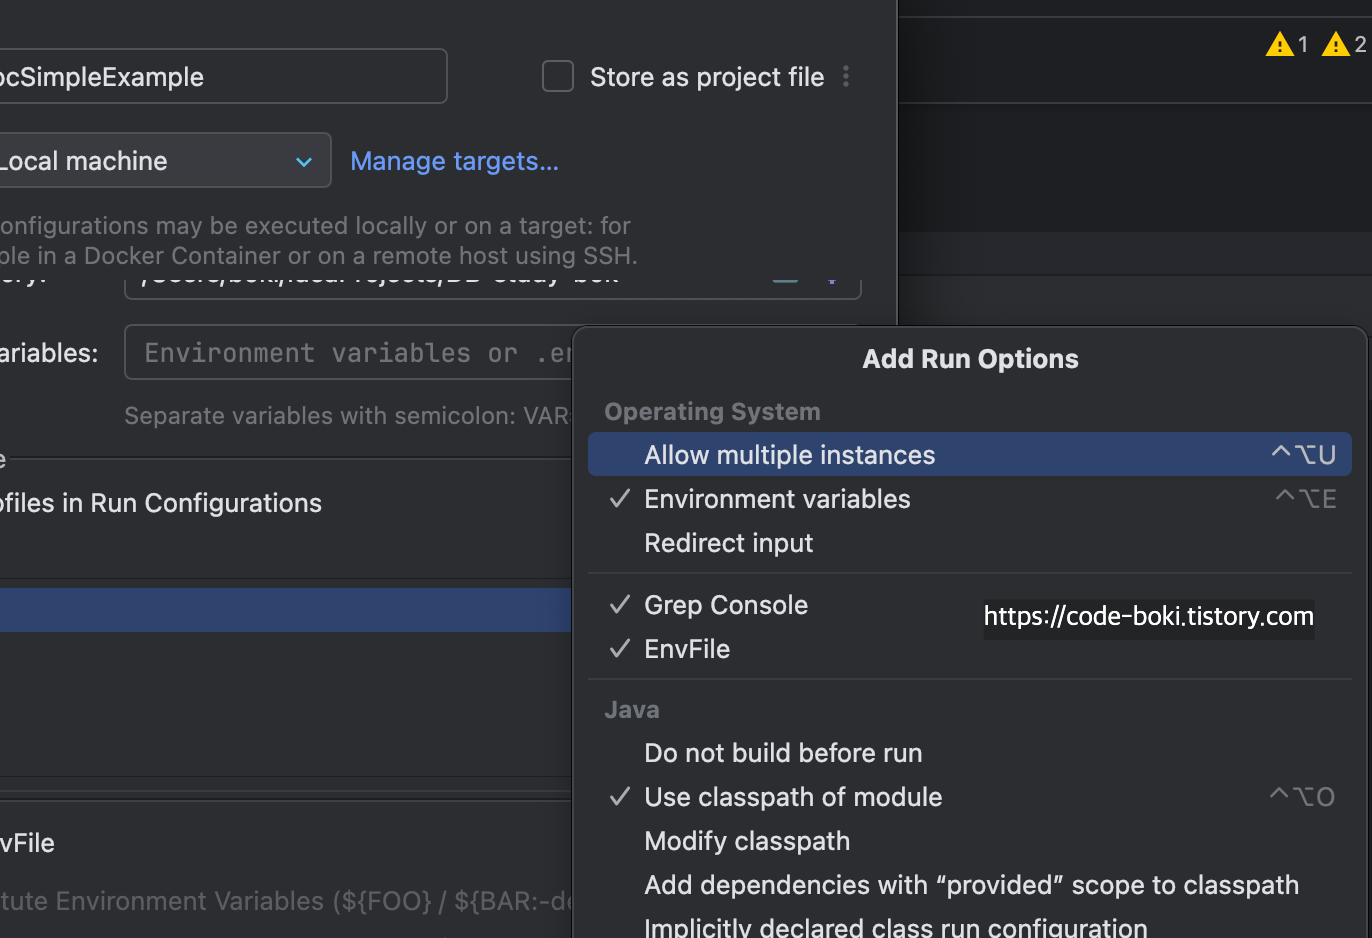The height and width of the screenshot is (938, 1372).
Task: Click the highlighted blue row in the left panel
Action: 285,610
